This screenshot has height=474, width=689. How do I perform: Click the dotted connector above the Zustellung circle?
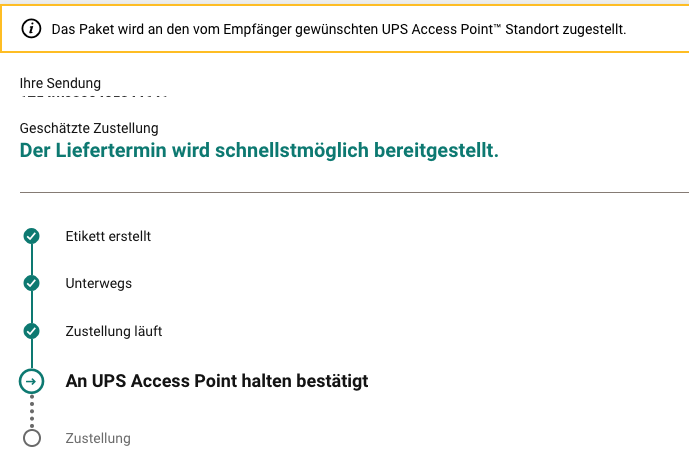pos(32,411)
